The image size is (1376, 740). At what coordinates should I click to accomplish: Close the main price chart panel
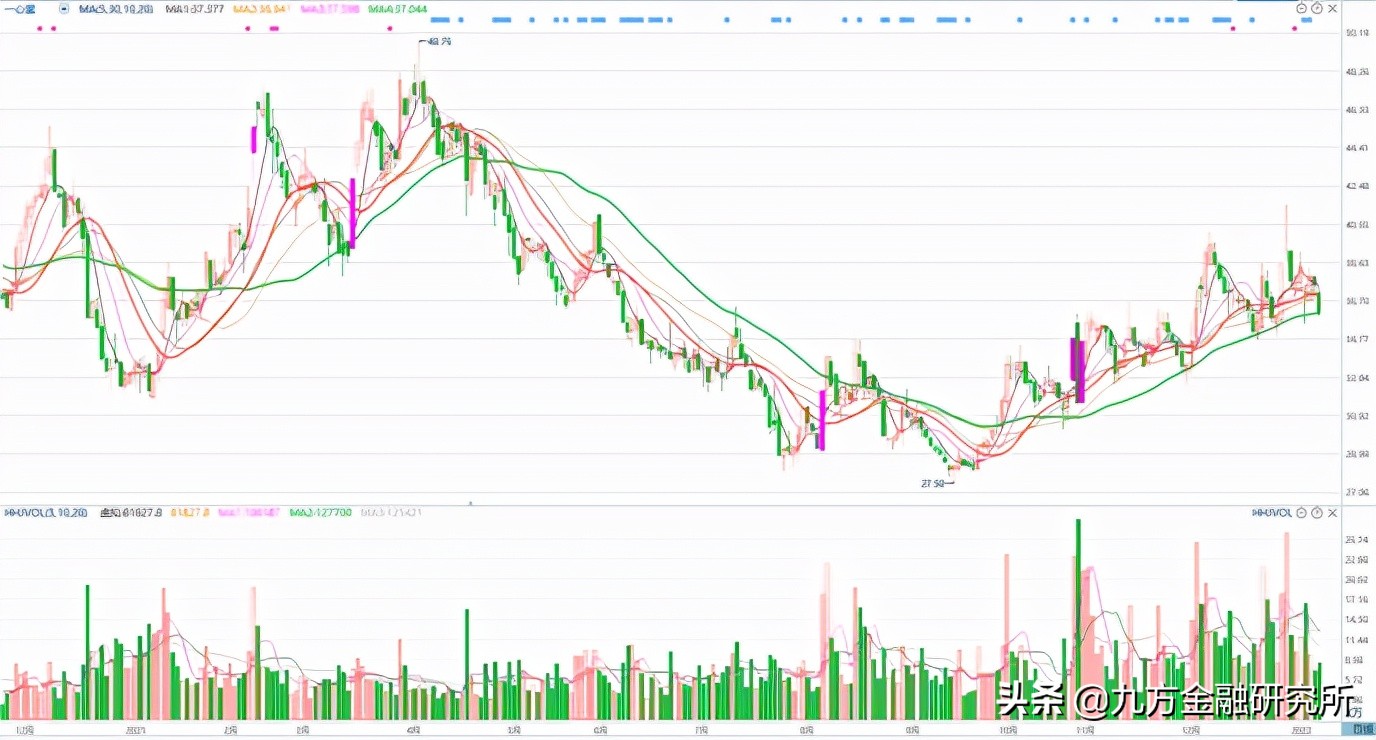[1332, 8]
